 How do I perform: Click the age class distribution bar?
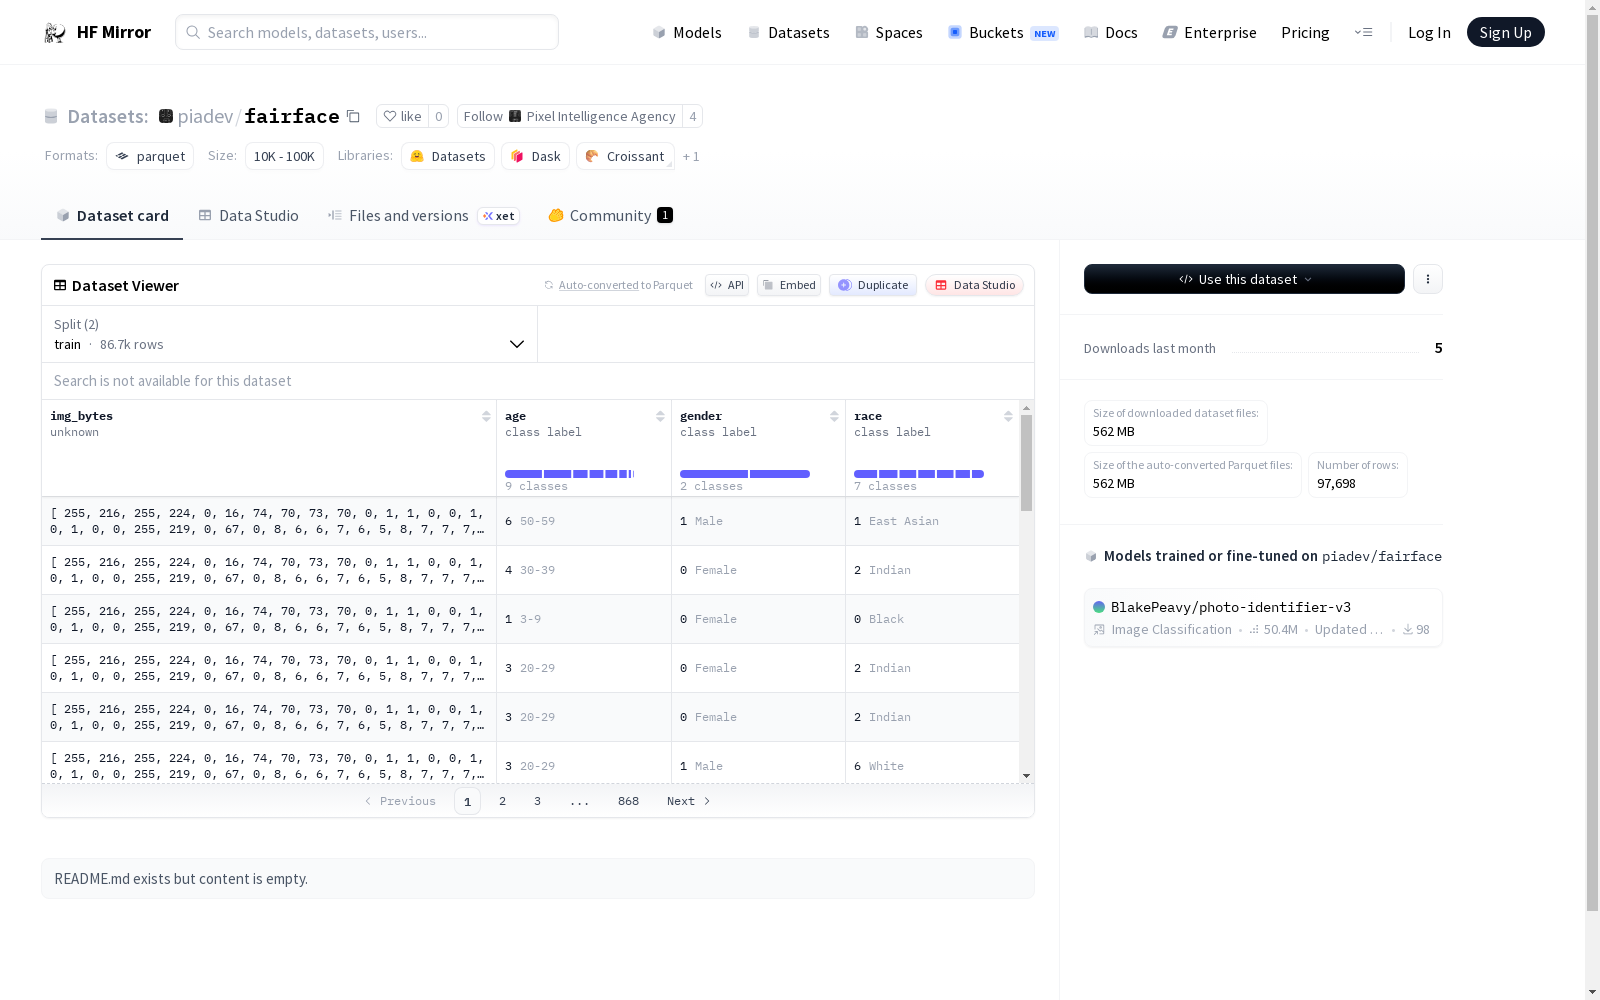coord(569,474)
